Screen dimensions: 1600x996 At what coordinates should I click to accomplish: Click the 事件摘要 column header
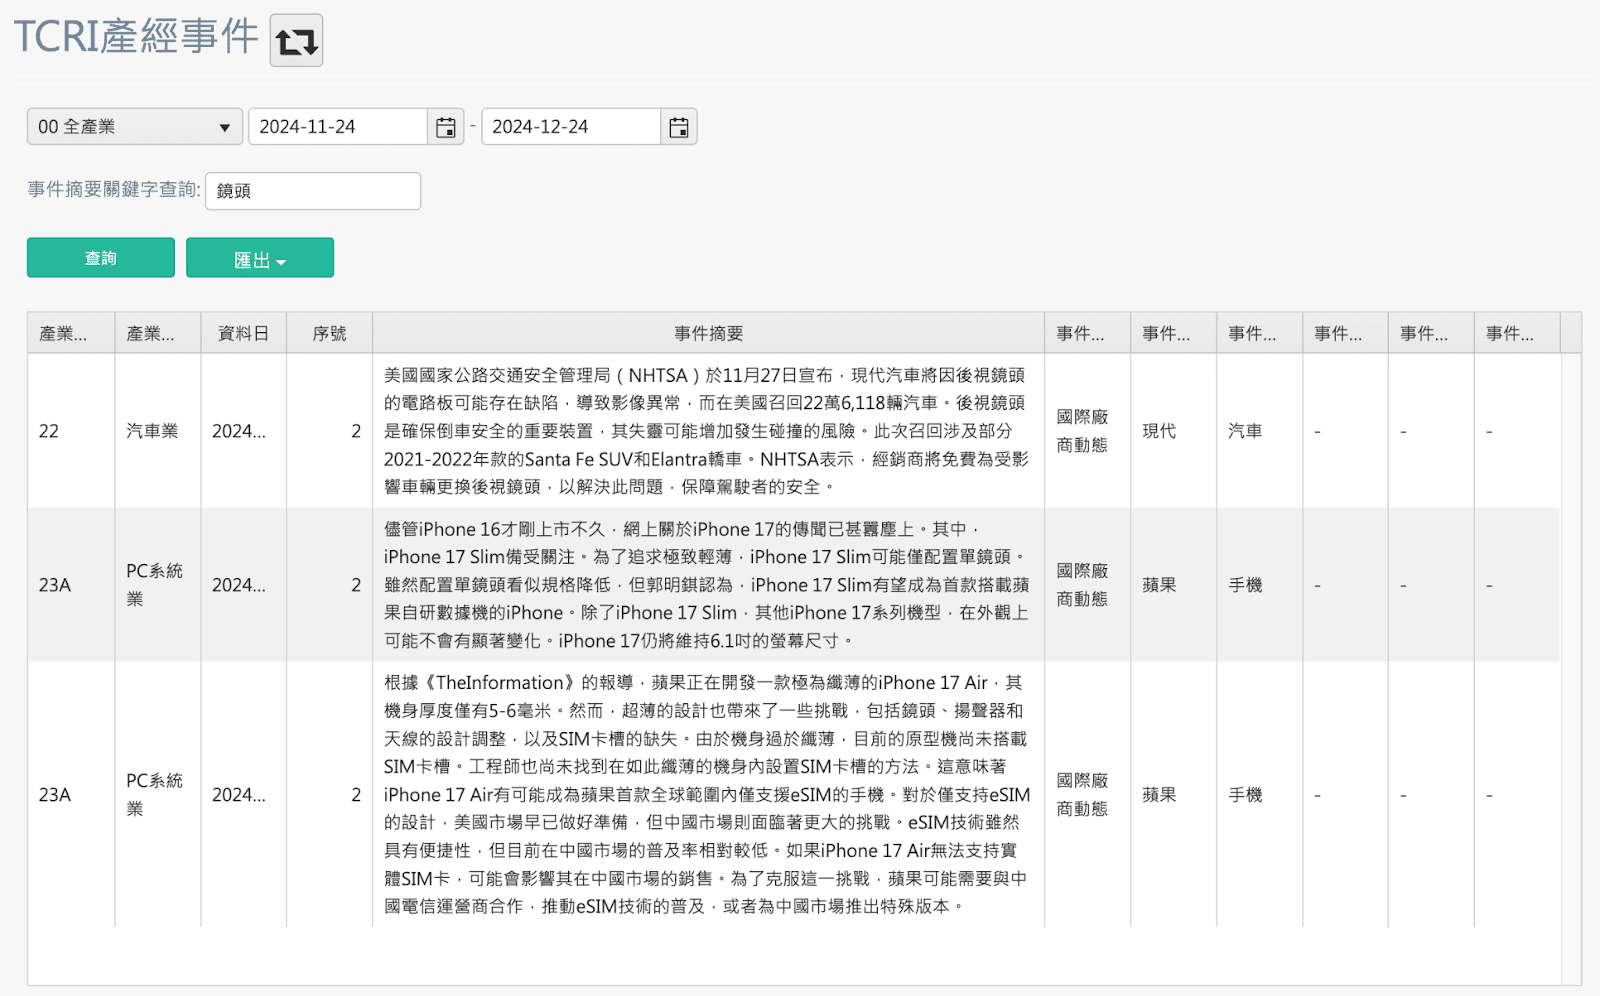(x=708, y=333)
